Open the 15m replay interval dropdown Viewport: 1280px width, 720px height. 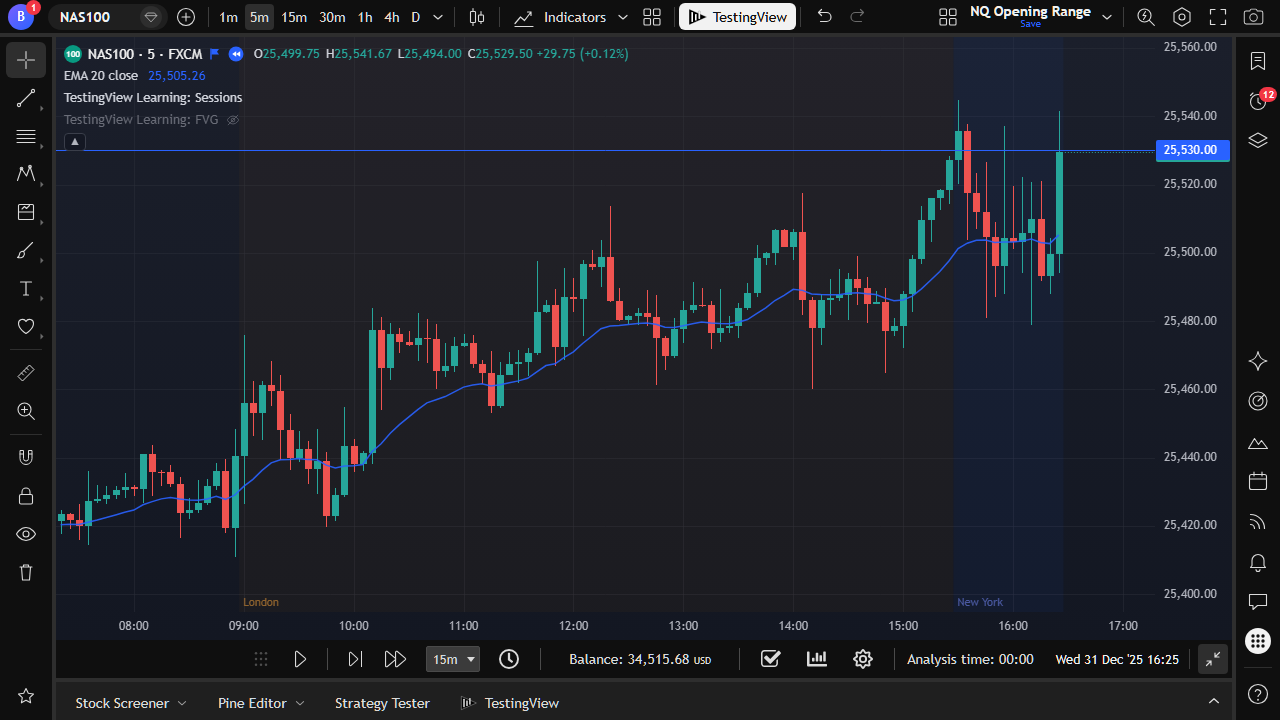[x=453, y=659]
